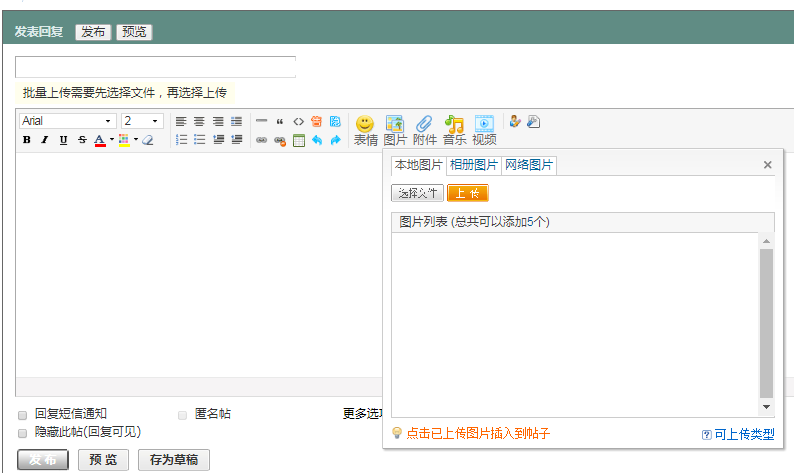Click the bottom 发布 publish button
794x473 pixels.
pyautogui.click(x=43, y=460)
